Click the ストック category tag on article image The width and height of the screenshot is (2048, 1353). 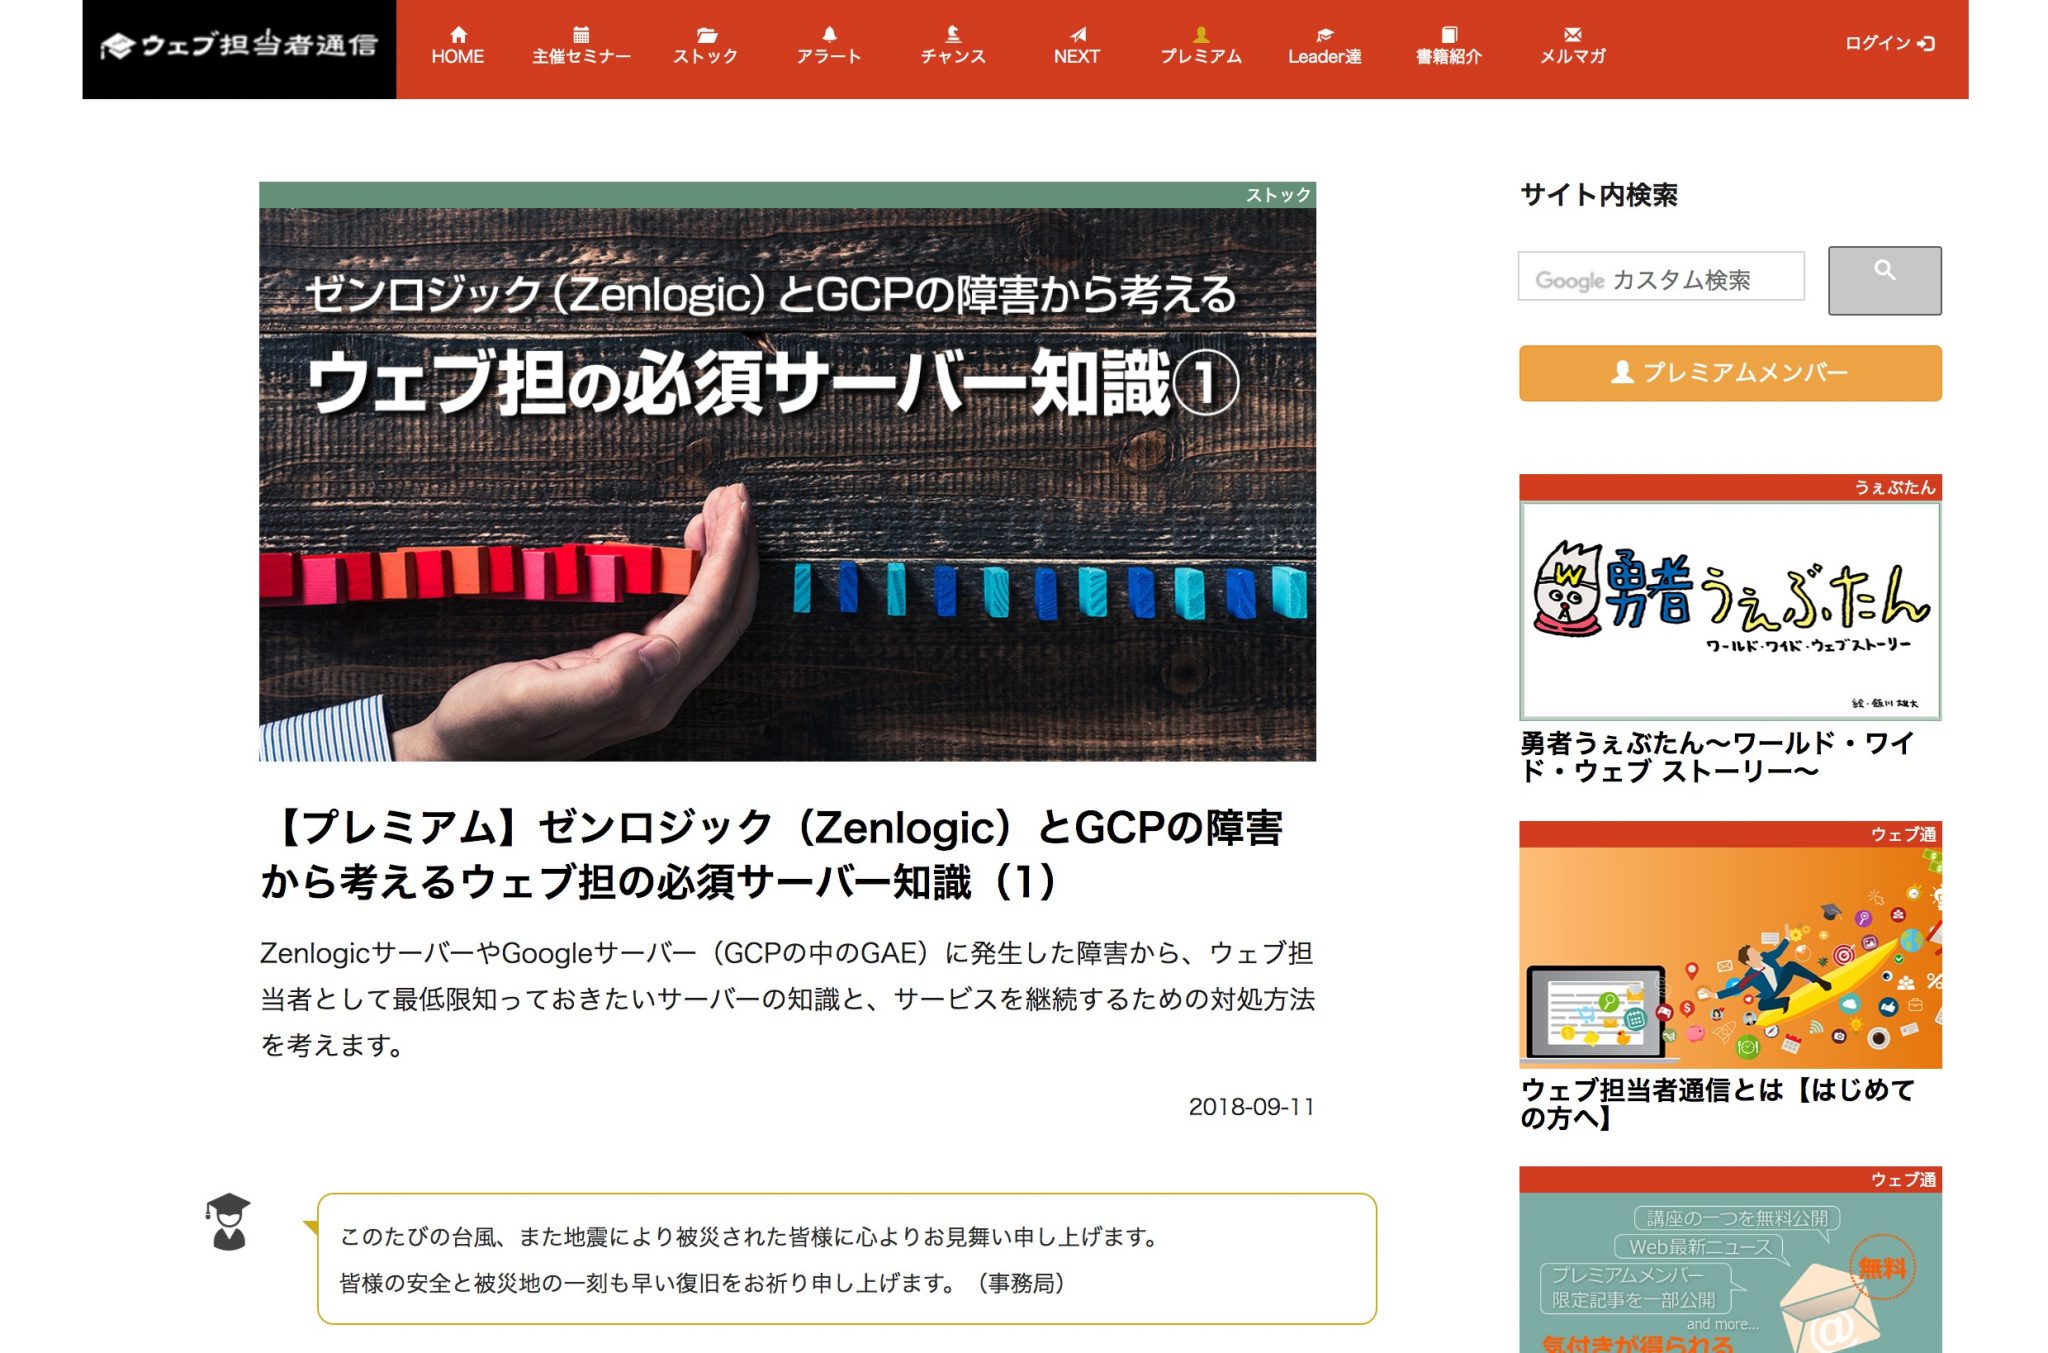click(x=1278, y=195)
